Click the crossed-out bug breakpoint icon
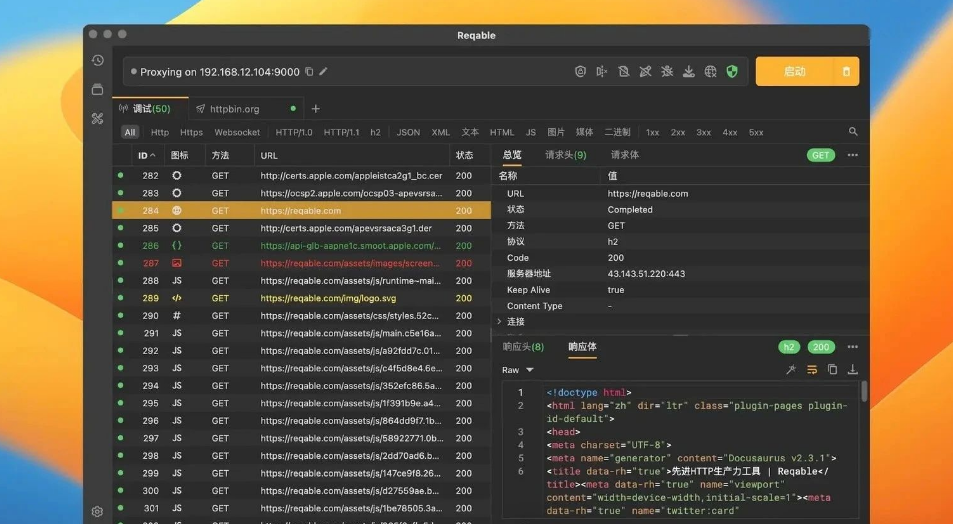 pyautogui.click(x=667, y=72)
